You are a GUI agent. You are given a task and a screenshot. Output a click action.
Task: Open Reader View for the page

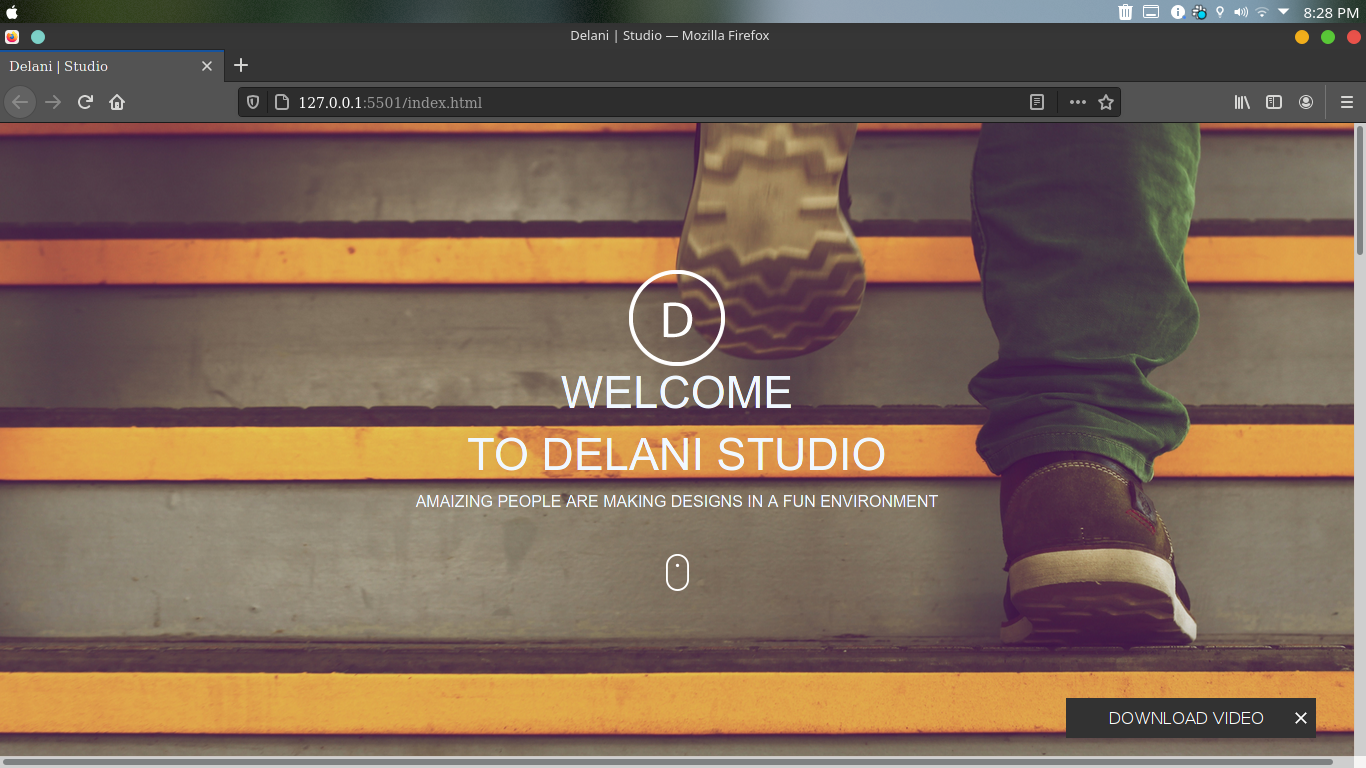point(1036,101)
